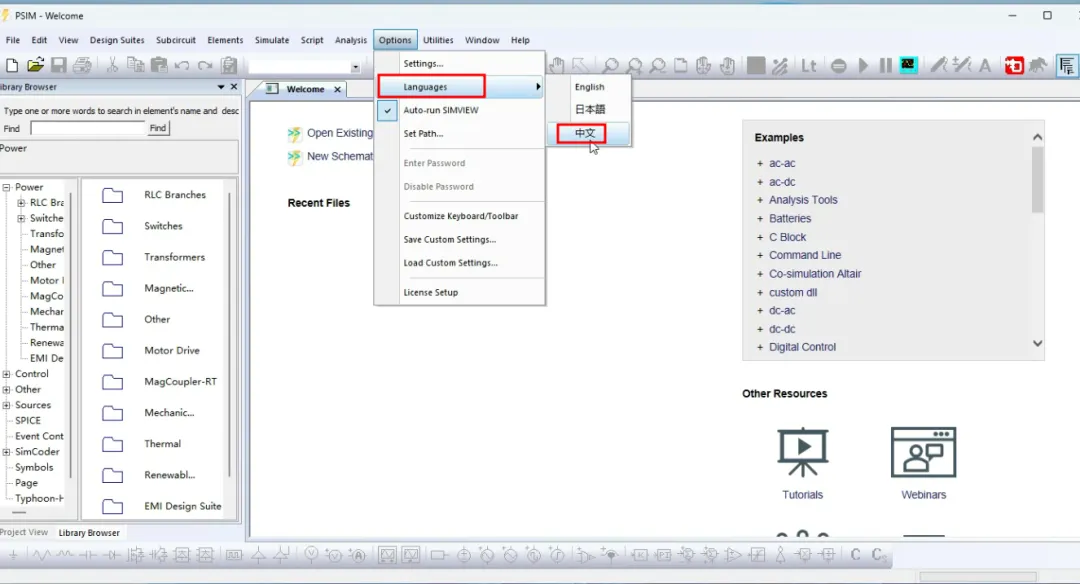
Task: Click the Lt toolbar icon
Action: [809, 65]
